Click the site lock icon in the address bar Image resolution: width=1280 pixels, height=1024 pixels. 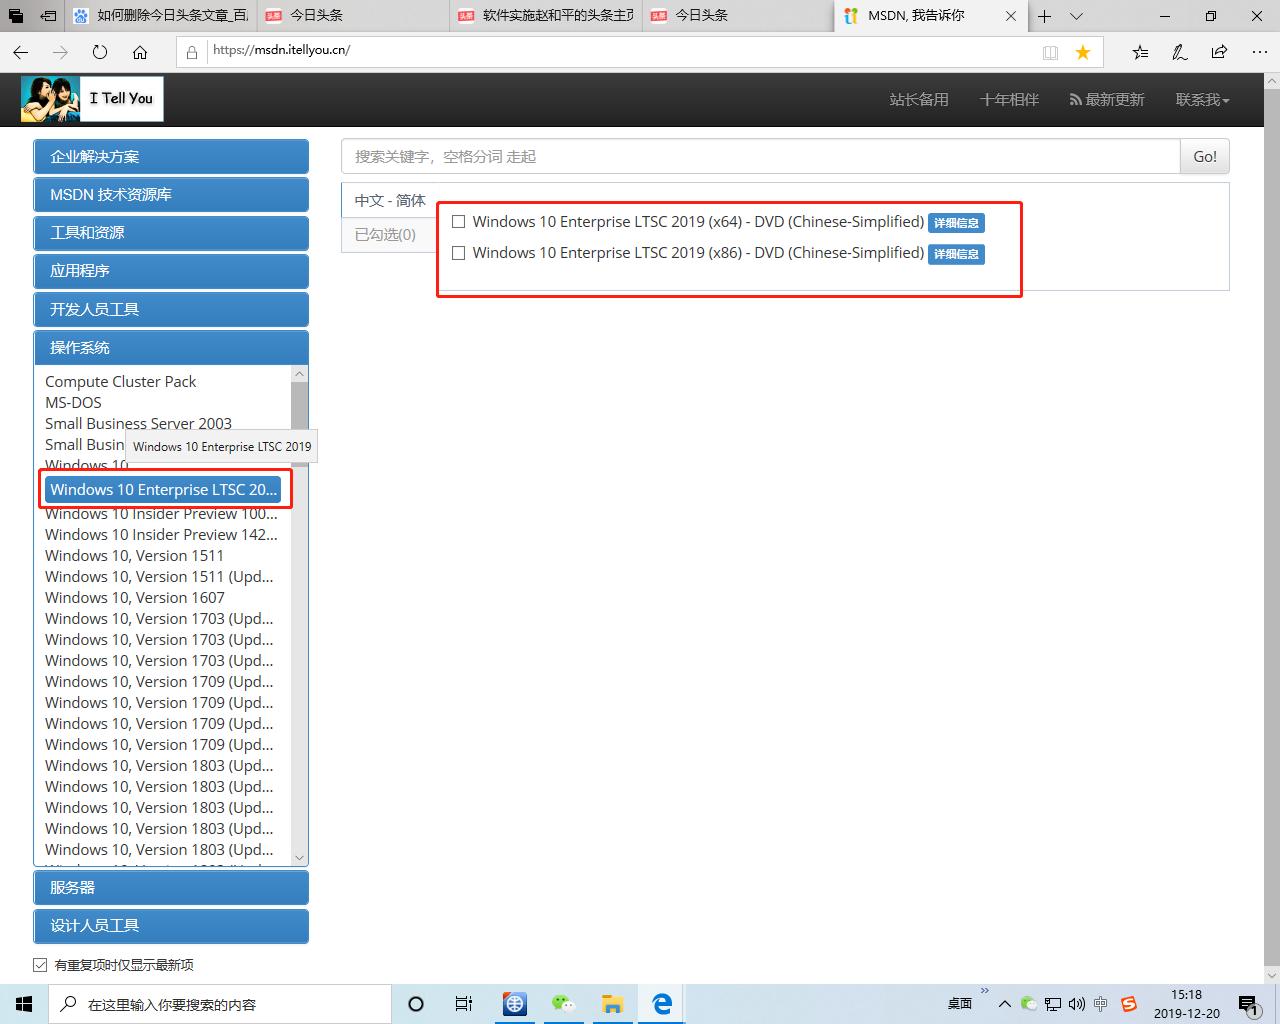click(x=192, y=52)
